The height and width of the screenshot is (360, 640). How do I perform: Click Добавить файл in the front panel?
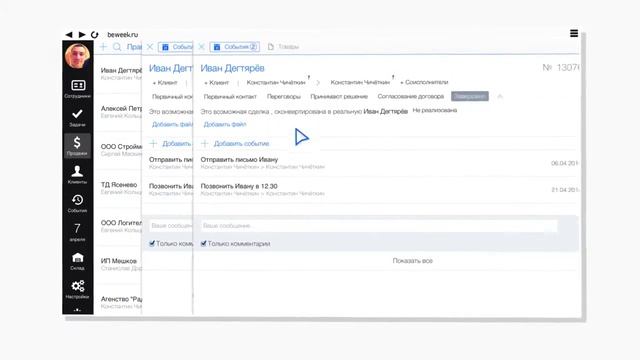click(225, 124)
